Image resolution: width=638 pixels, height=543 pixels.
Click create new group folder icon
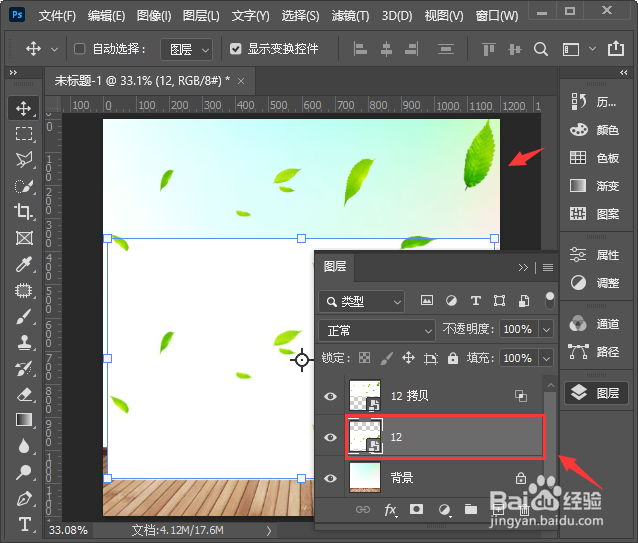click(x=471, y=509)
